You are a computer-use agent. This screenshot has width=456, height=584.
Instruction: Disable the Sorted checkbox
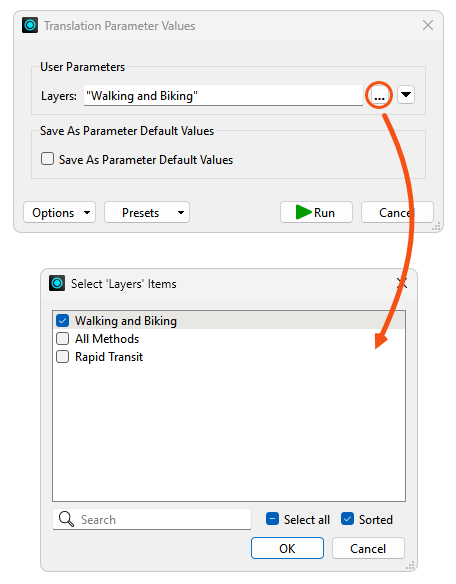347,519
